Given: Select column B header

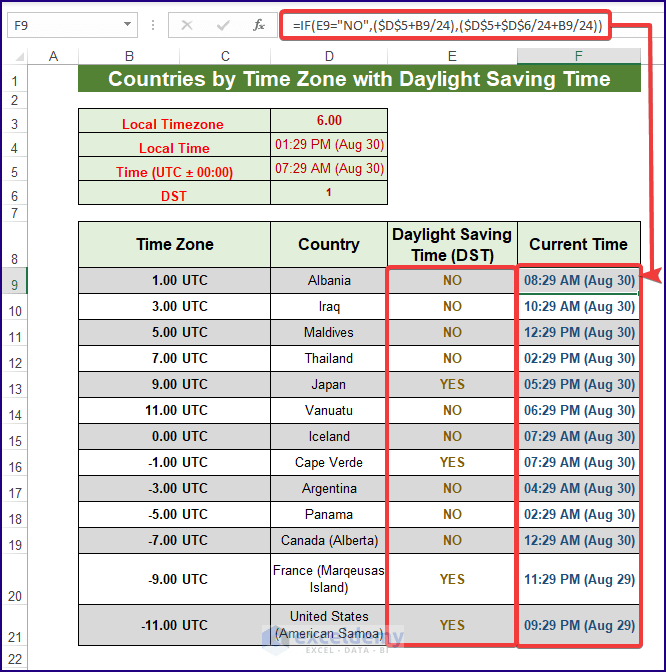Looking at the screenshot, I should (129, 56).
